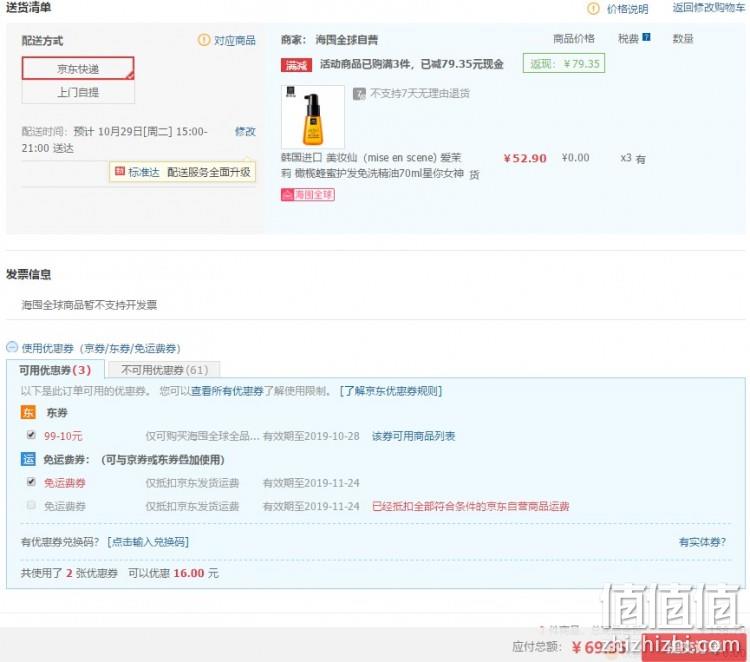This screenshot has width=750, height=662.
Task: Open the 对应商品 link
Action: coord(234,40)
